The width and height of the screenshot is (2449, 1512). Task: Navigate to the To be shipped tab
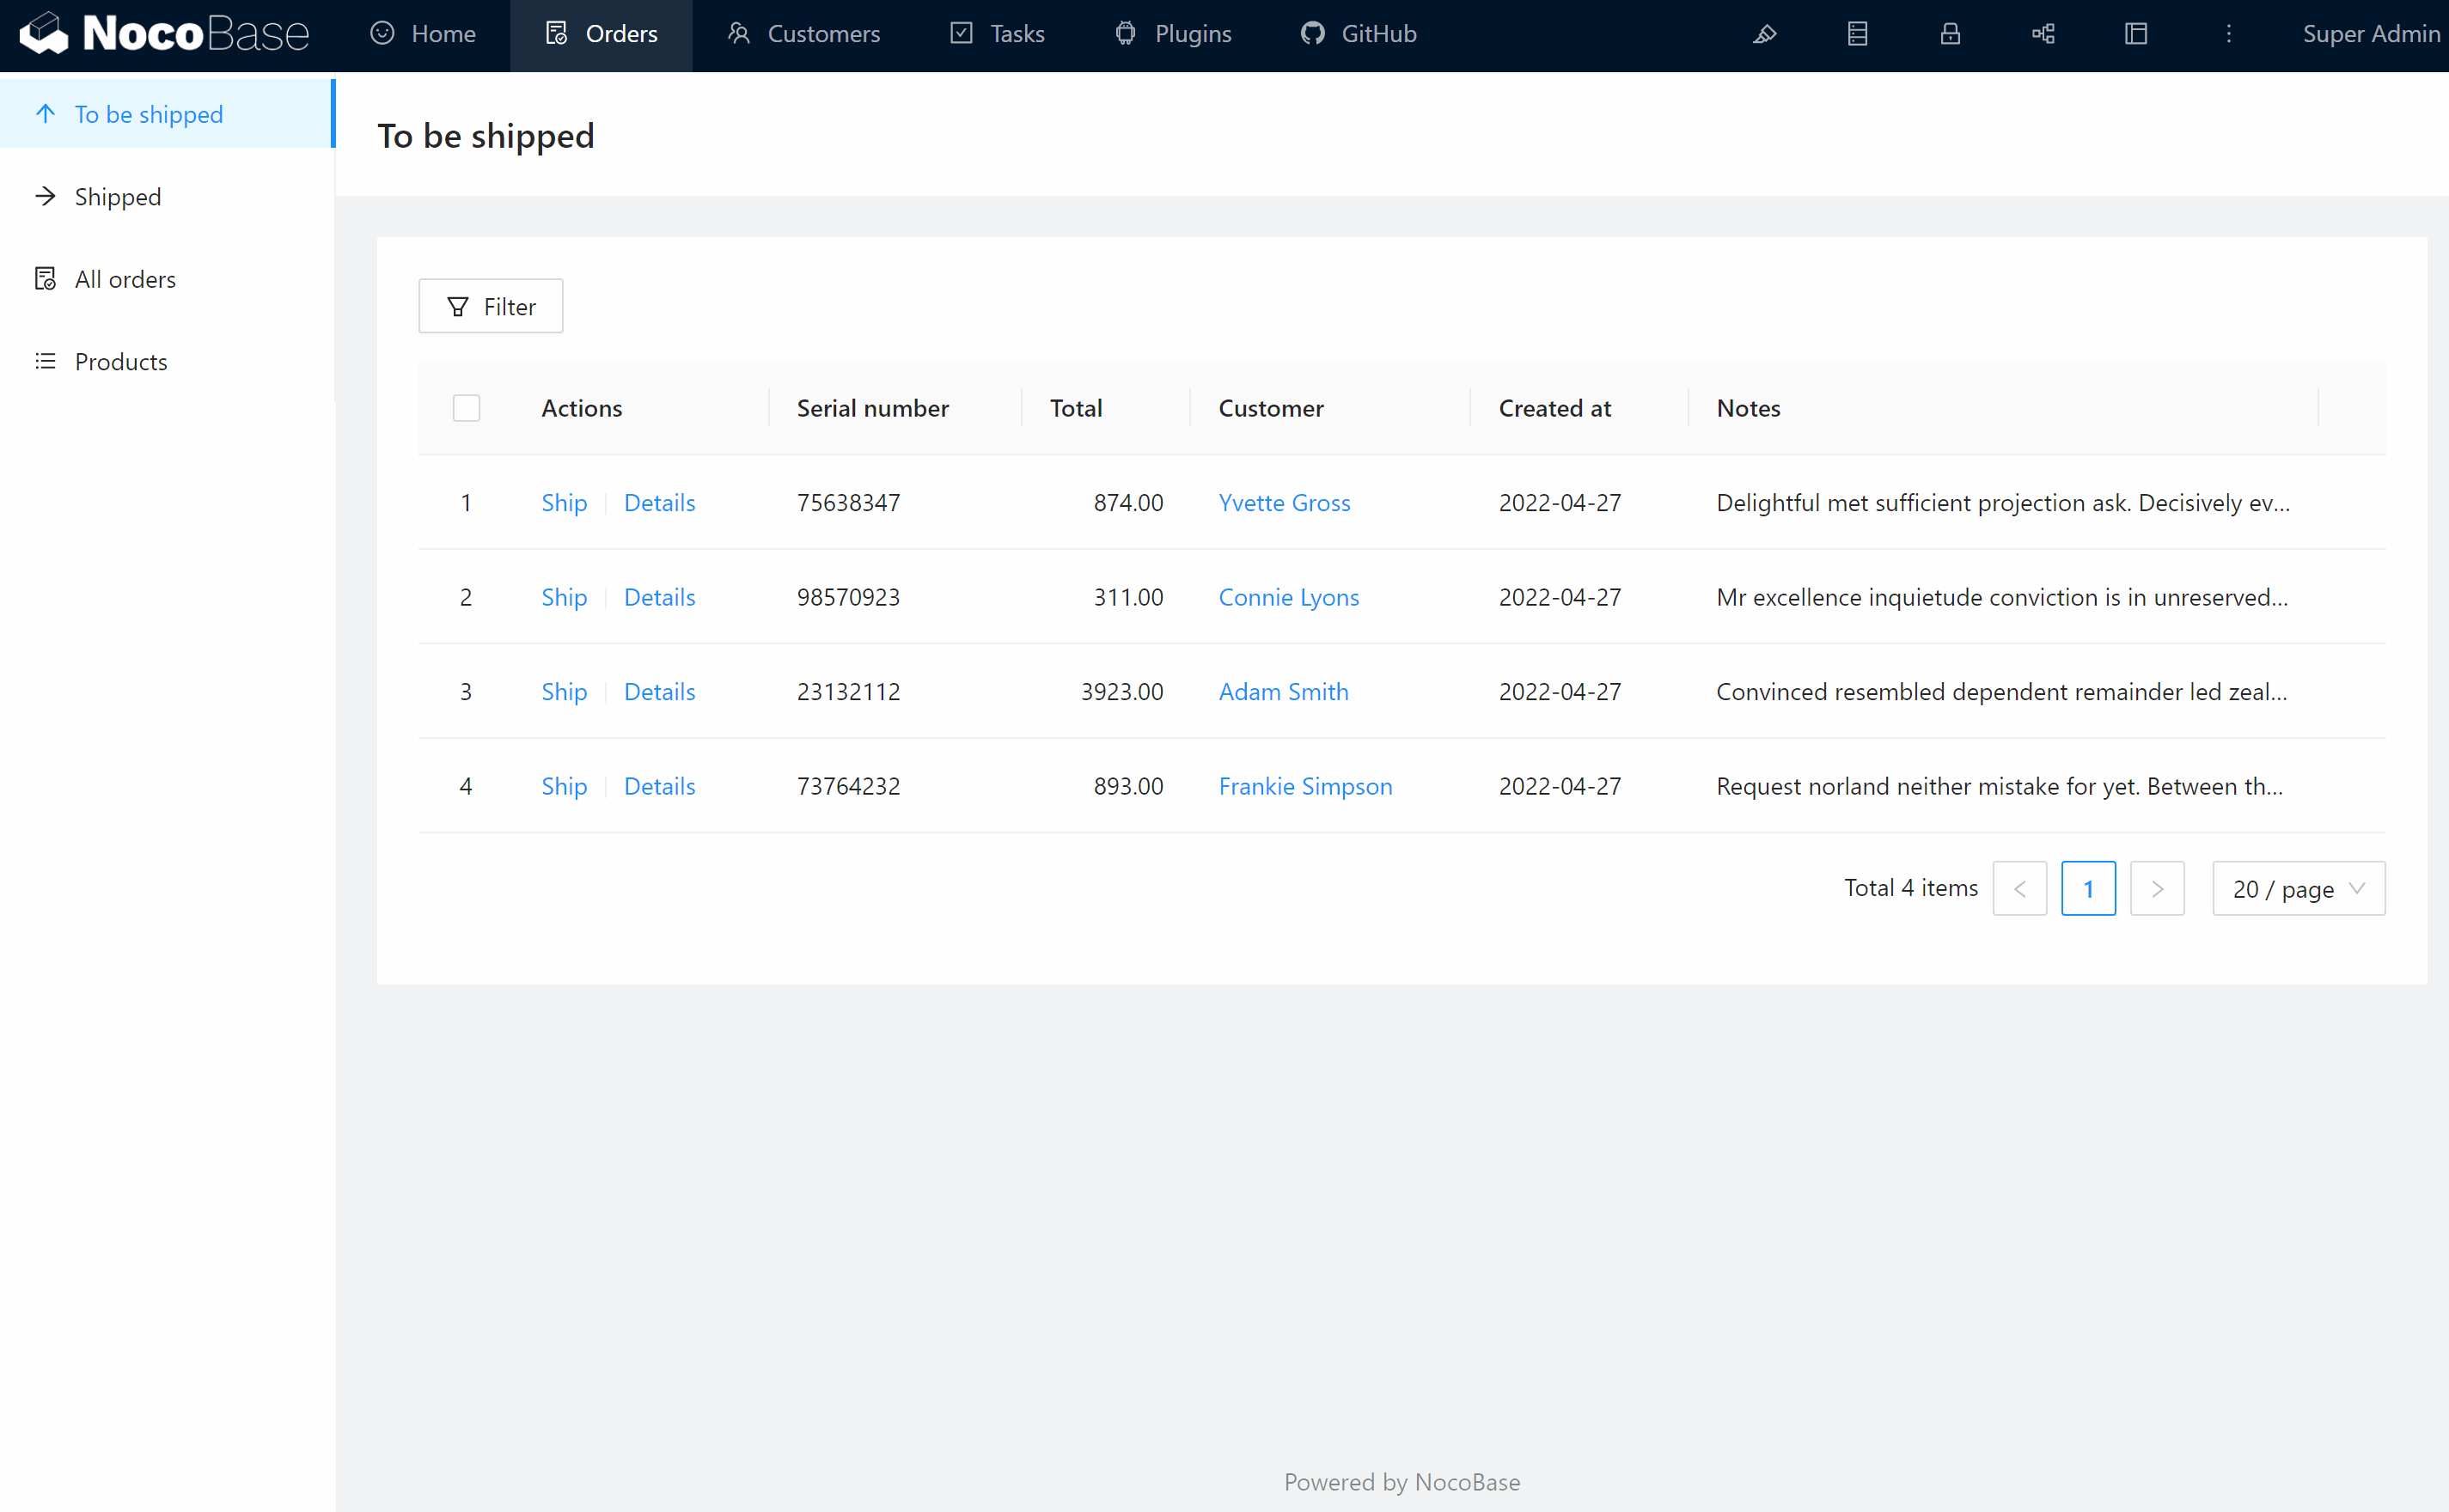pos(147,113)
